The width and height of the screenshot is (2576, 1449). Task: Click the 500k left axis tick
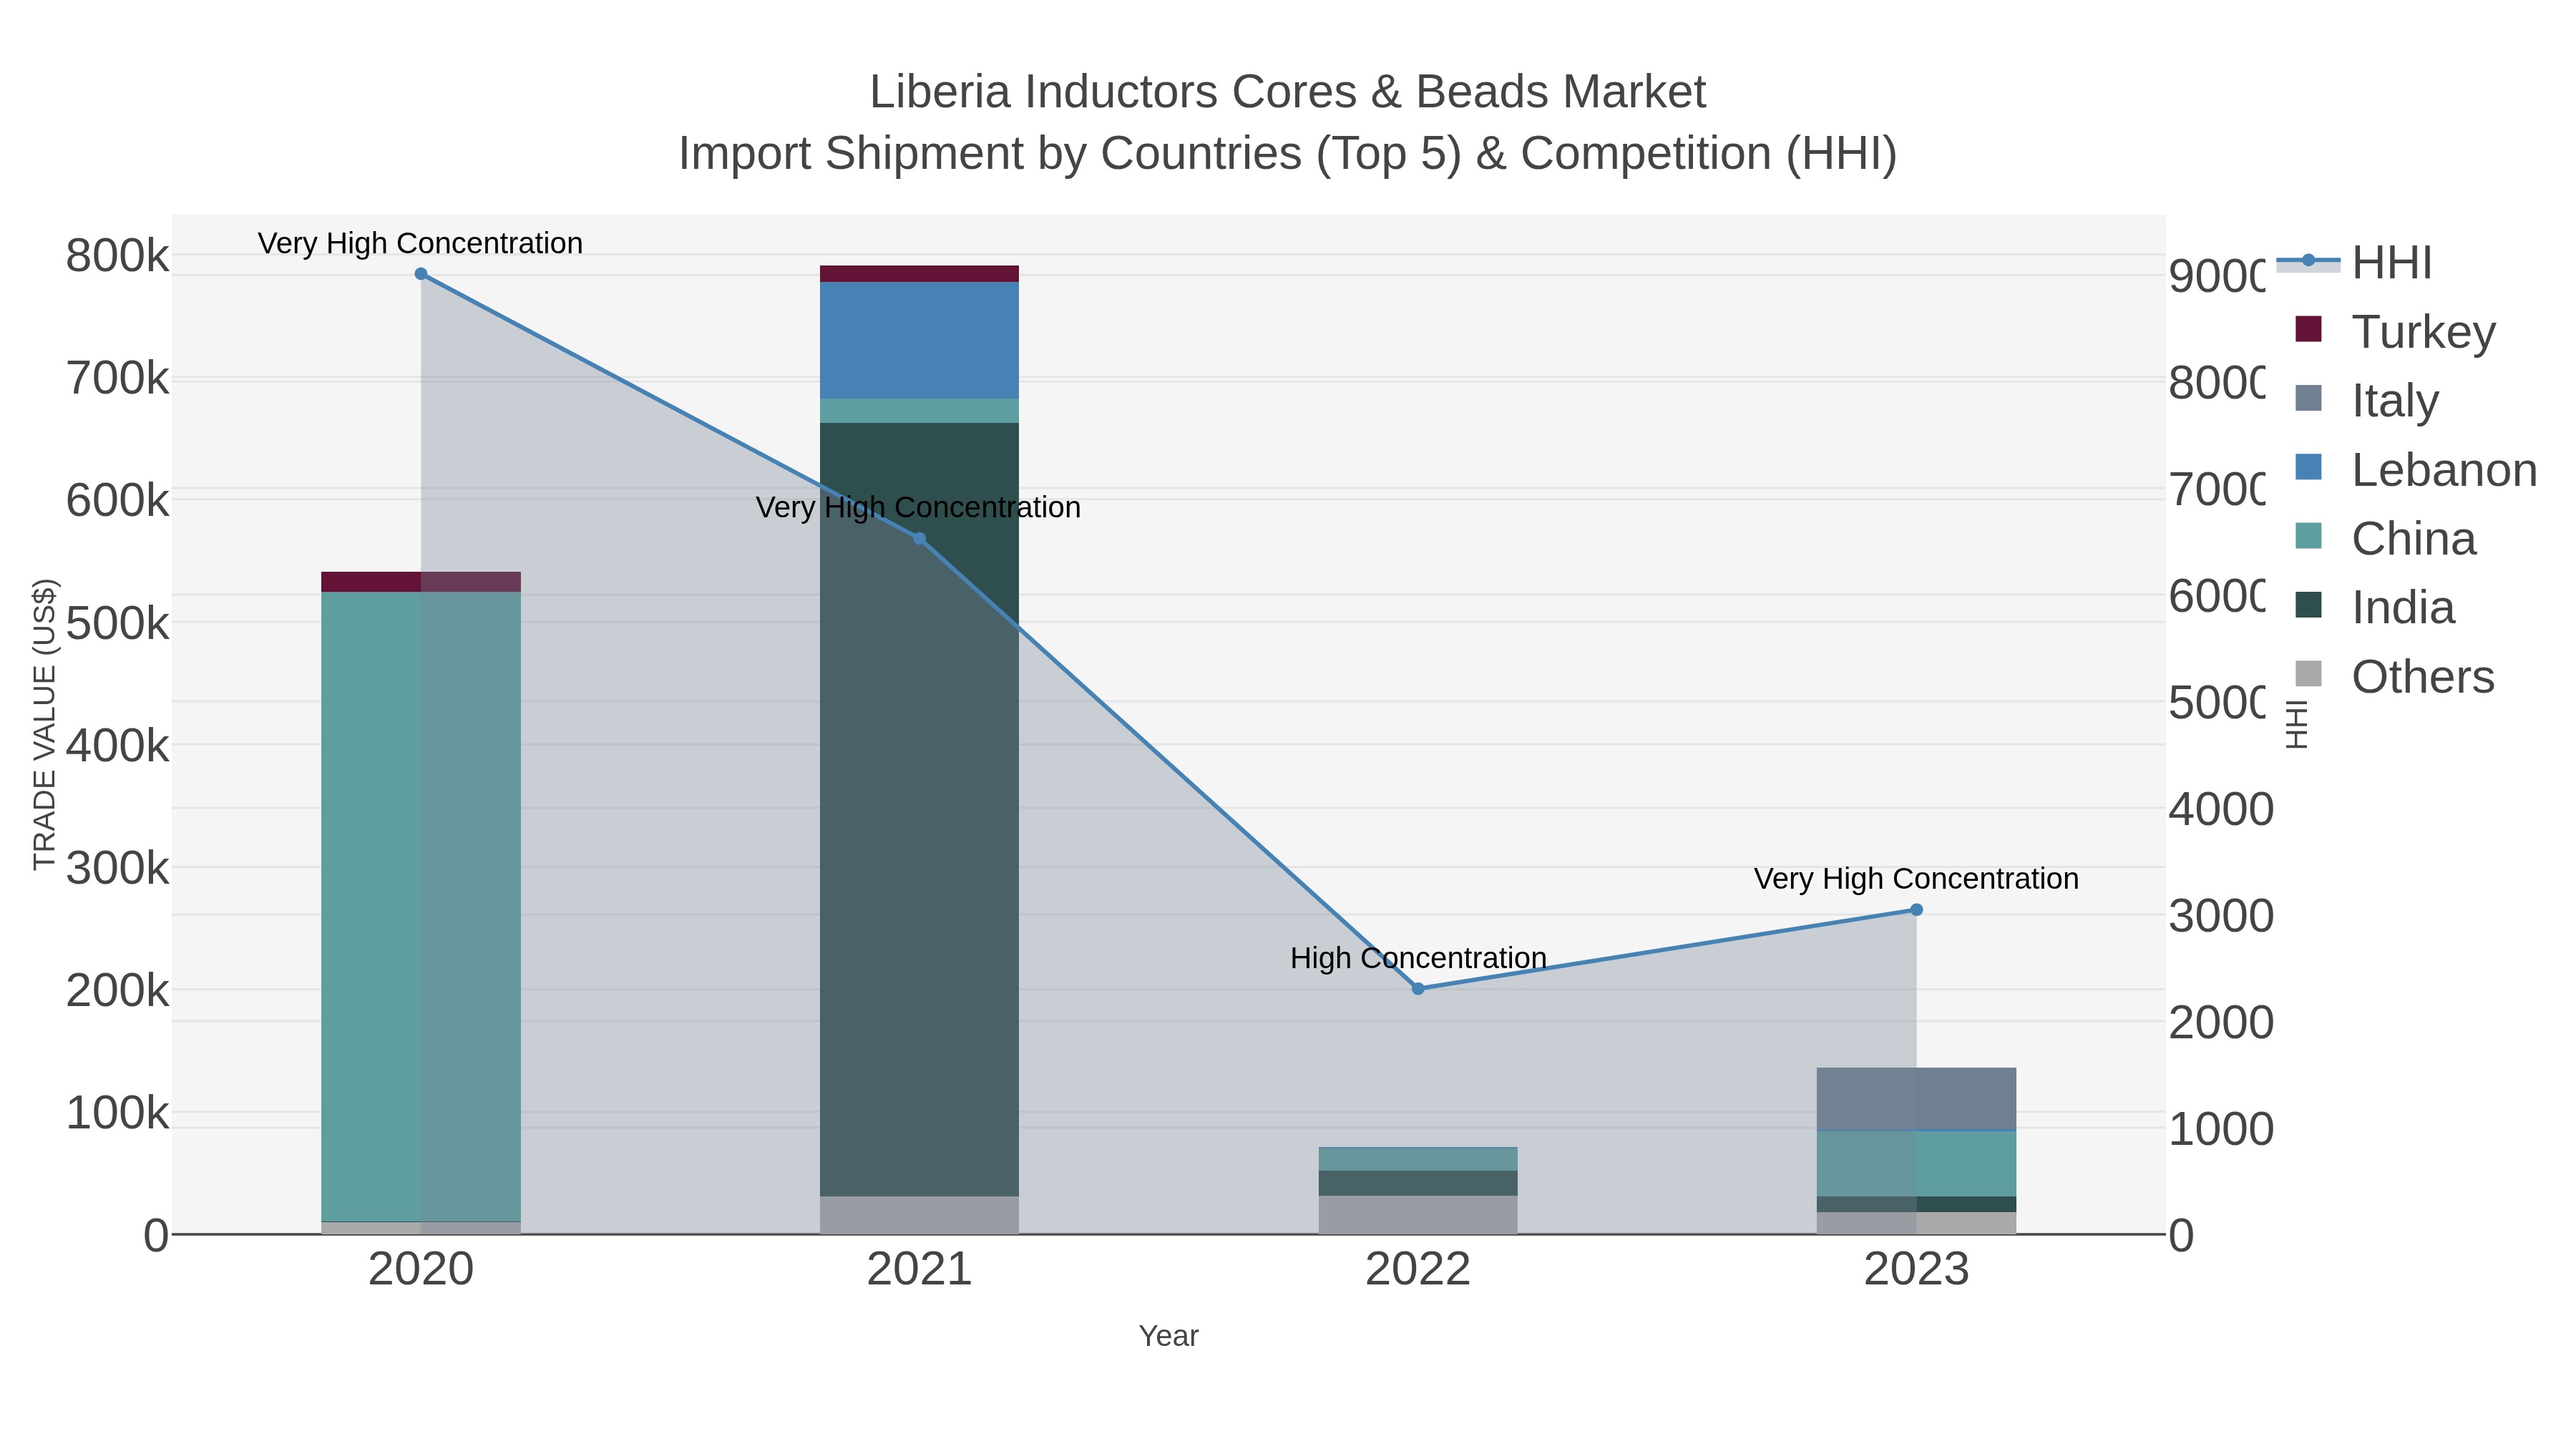118,623
